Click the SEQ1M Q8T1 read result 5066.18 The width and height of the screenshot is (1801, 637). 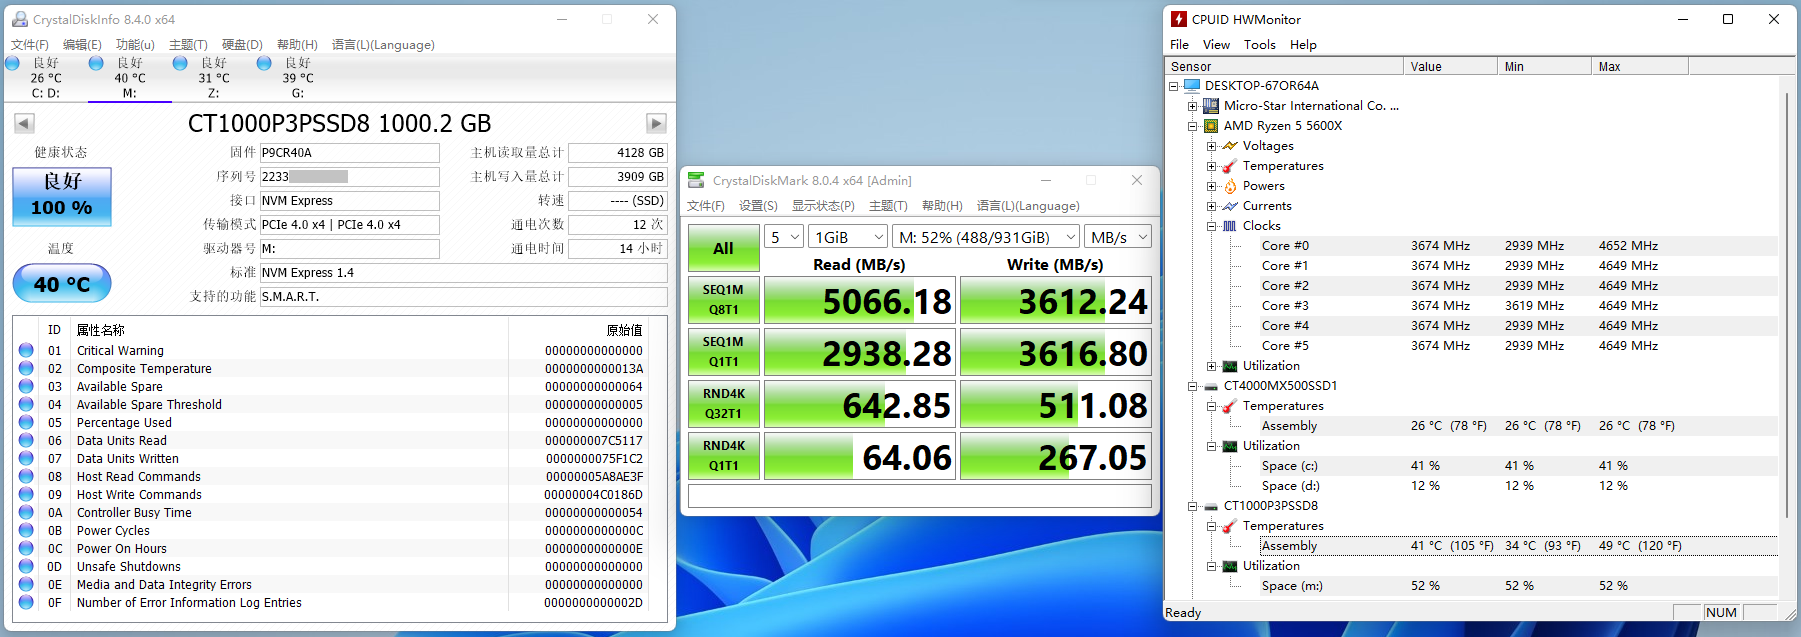pyautogui.click(x=860, y=301)
